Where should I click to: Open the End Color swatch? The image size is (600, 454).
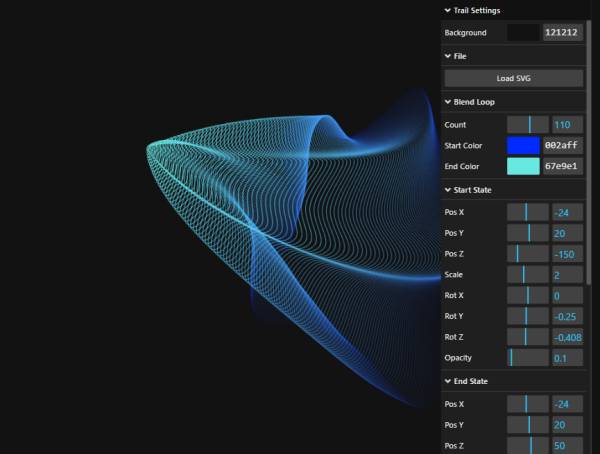click(522, 166)
